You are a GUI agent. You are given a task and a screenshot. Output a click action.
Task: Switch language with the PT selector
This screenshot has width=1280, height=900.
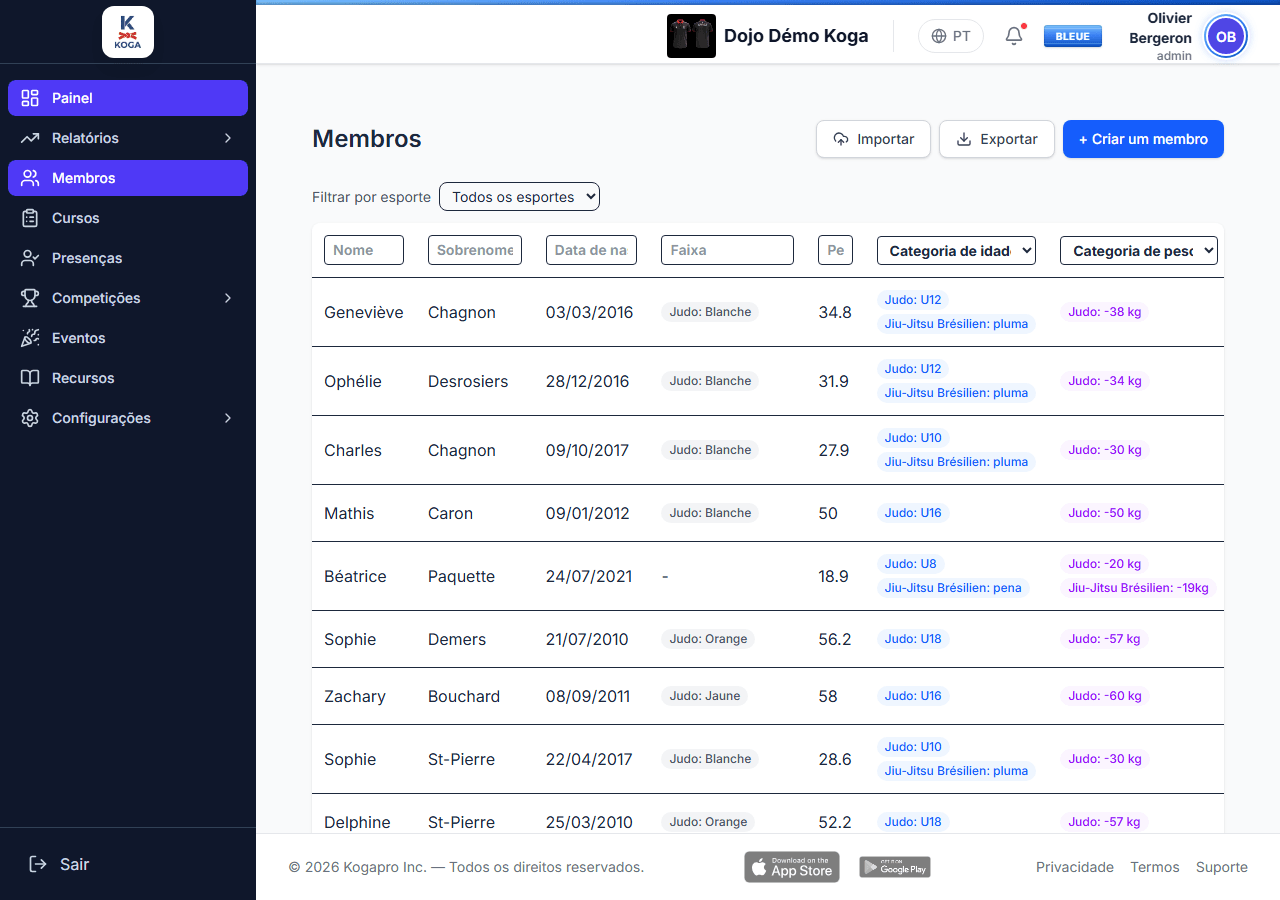click(951, 36)
